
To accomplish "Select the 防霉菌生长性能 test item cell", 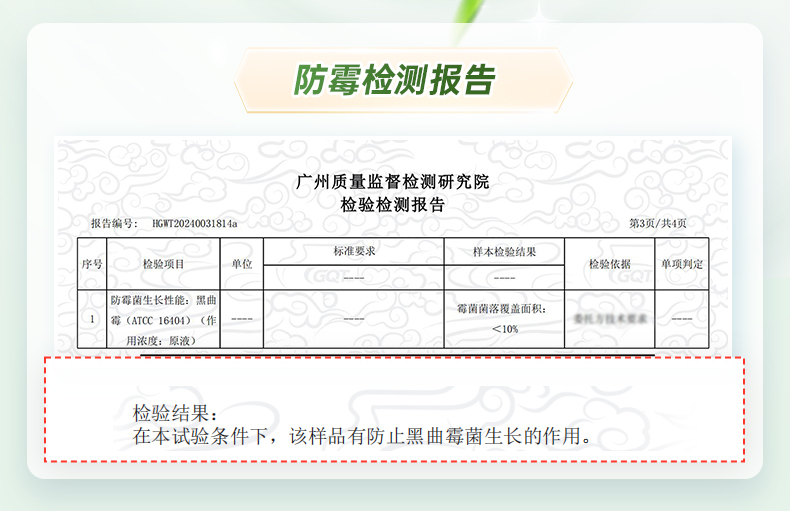I will click(163, 319).
